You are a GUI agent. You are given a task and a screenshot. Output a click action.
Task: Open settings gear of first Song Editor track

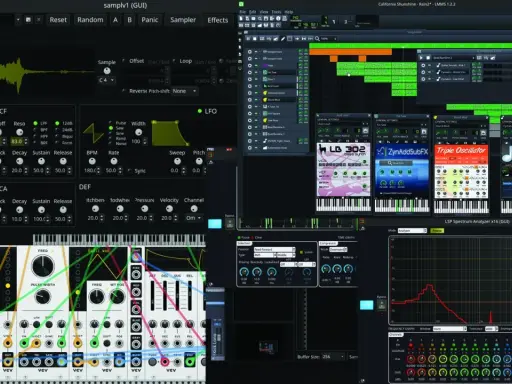click(250, 52)
